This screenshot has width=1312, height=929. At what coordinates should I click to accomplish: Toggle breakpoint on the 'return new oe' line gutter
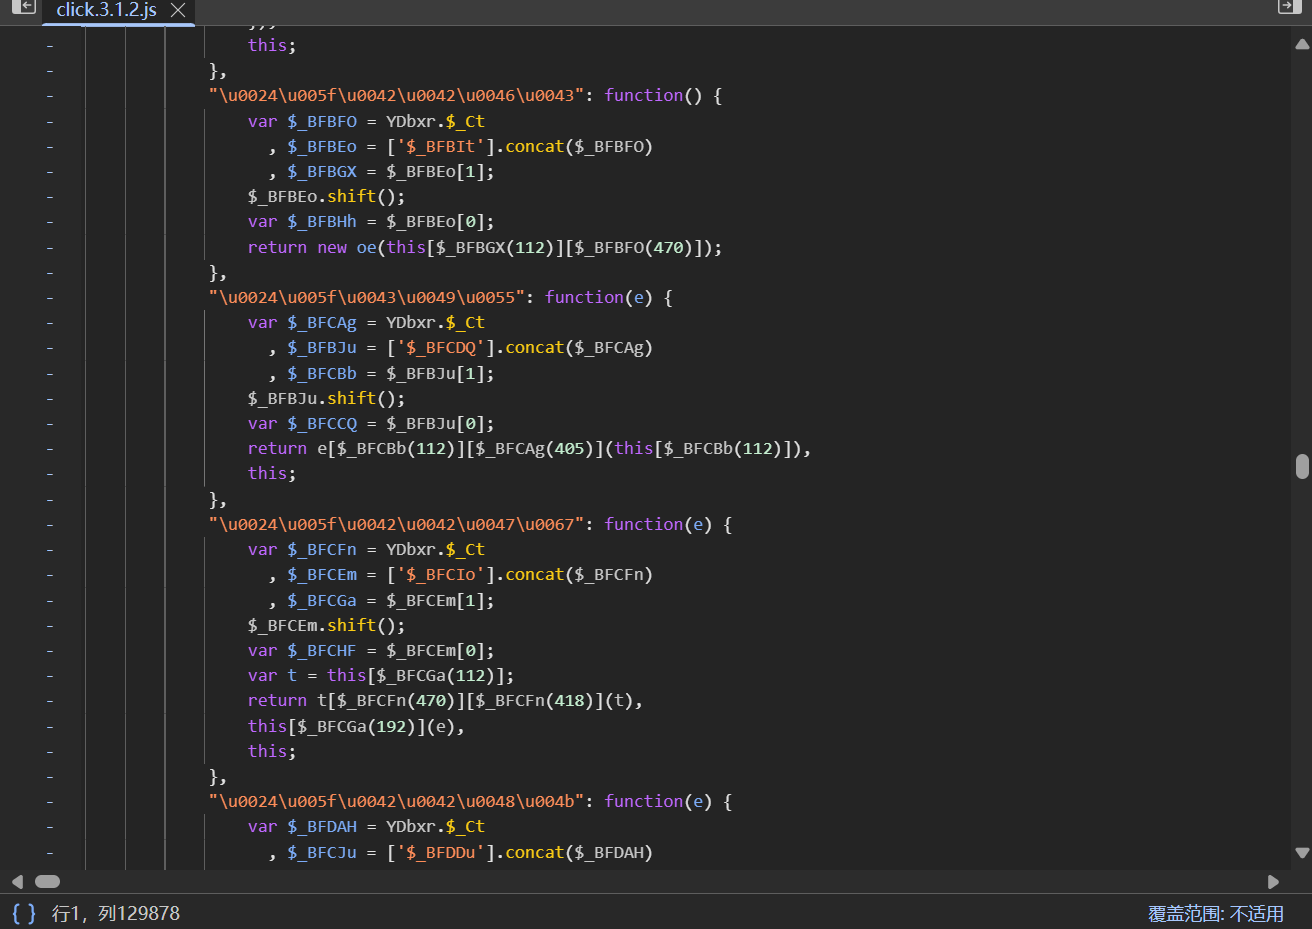pyautogui.click(x=49, y=247)
